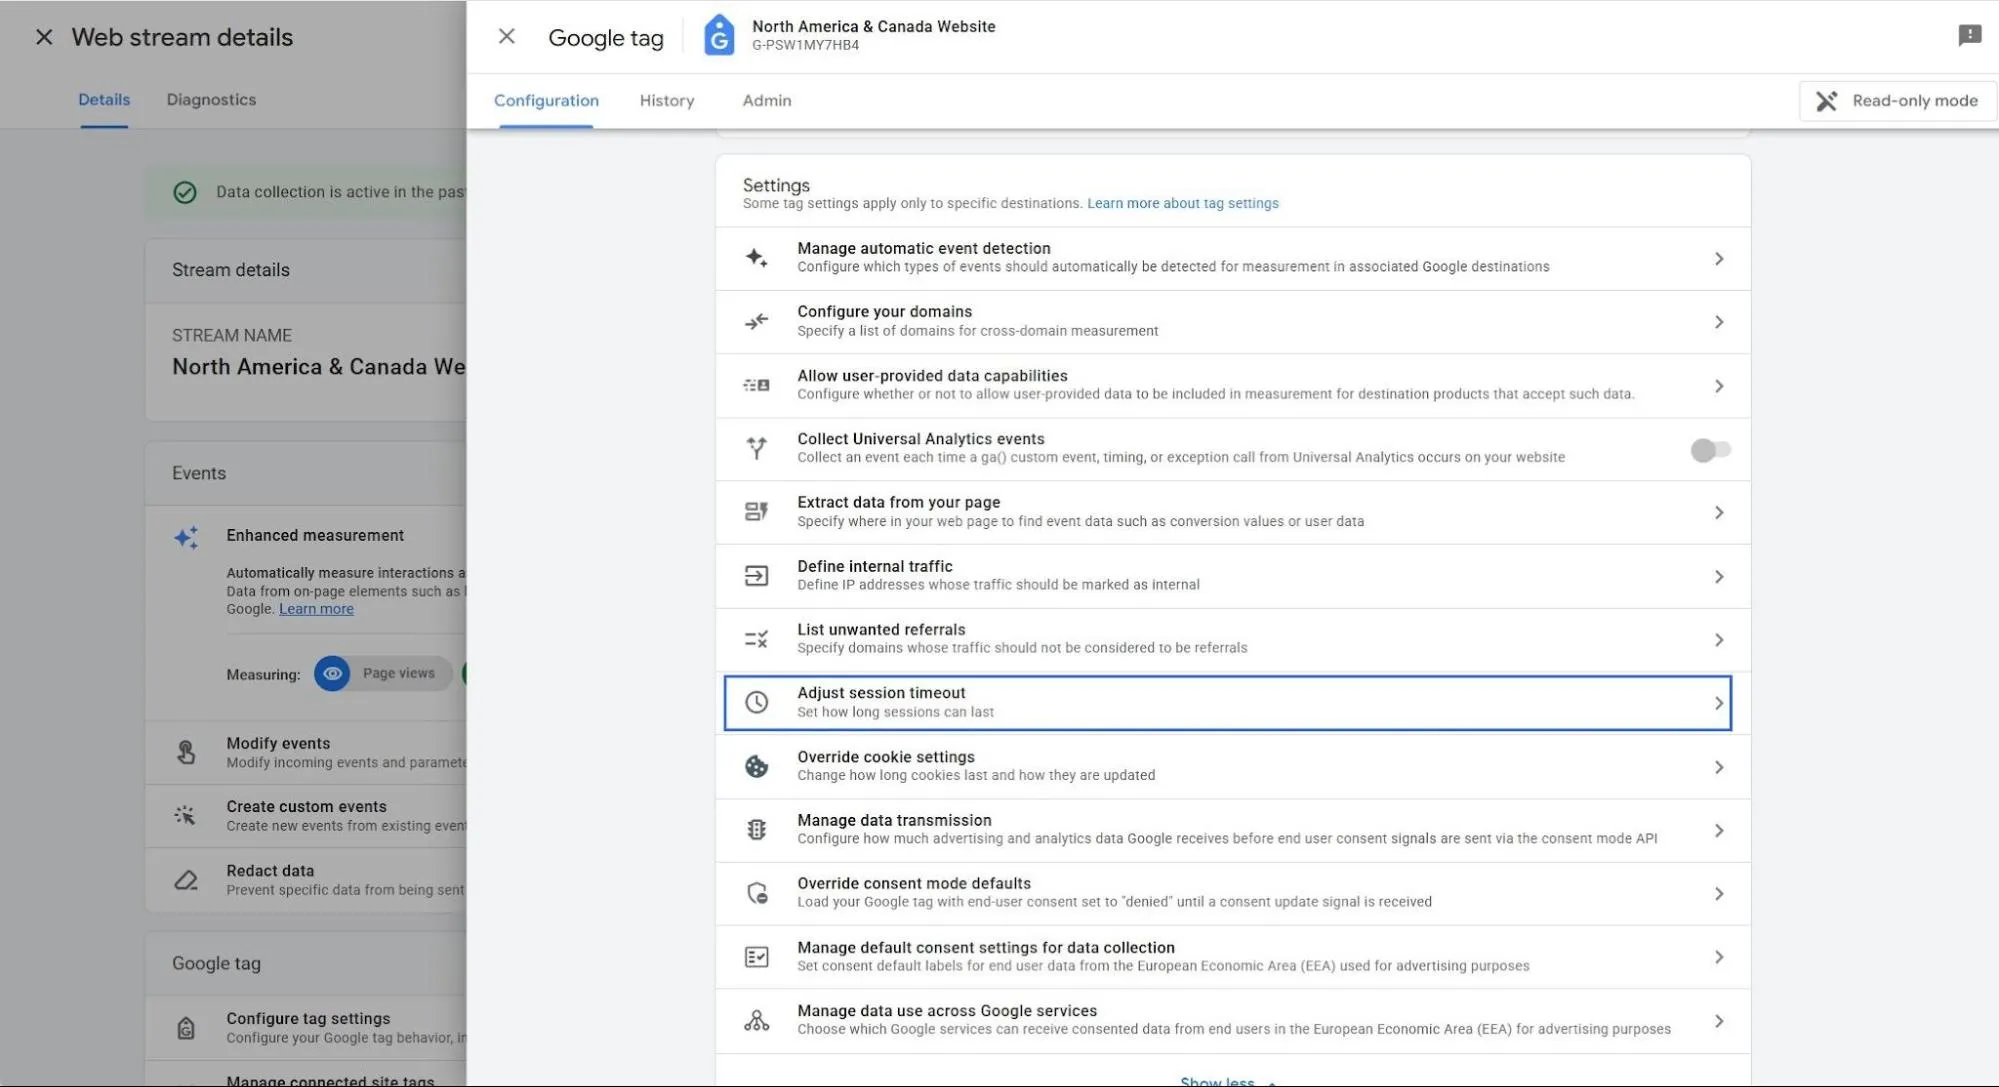Image resolution: width=1999 pixels, height=1087 pixels.
Task: Open Learn more about tag settings link
Action: (1182, 203)
